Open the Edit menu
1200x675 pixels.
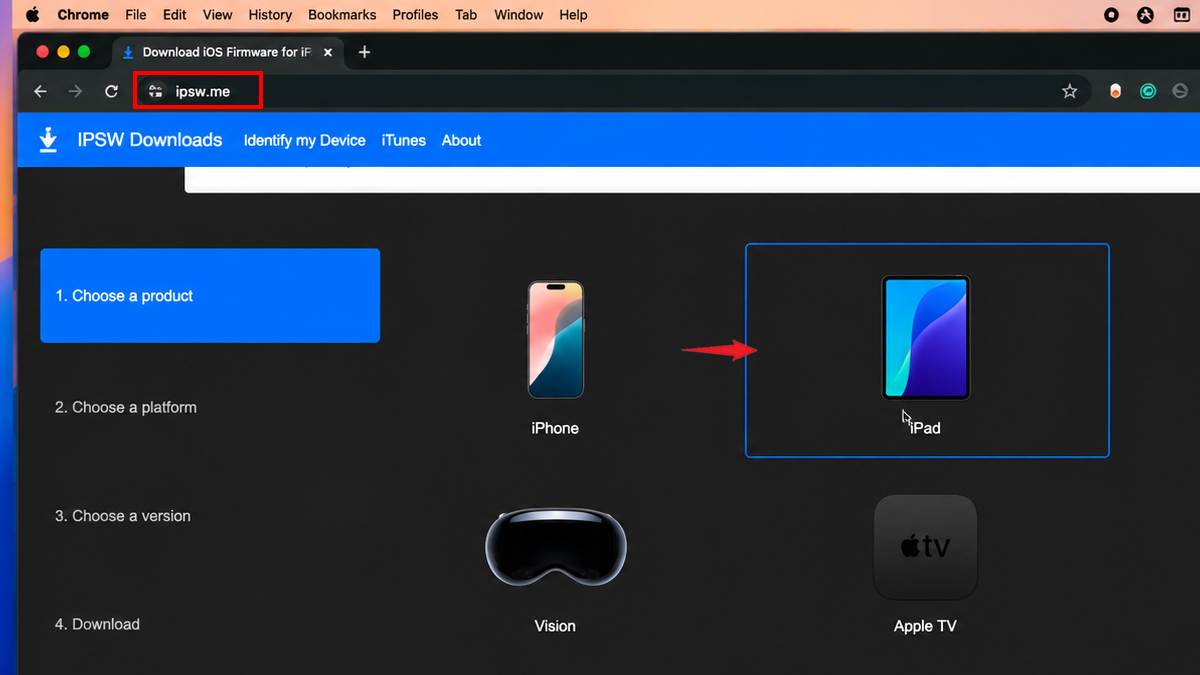click(x=175, y=15)
